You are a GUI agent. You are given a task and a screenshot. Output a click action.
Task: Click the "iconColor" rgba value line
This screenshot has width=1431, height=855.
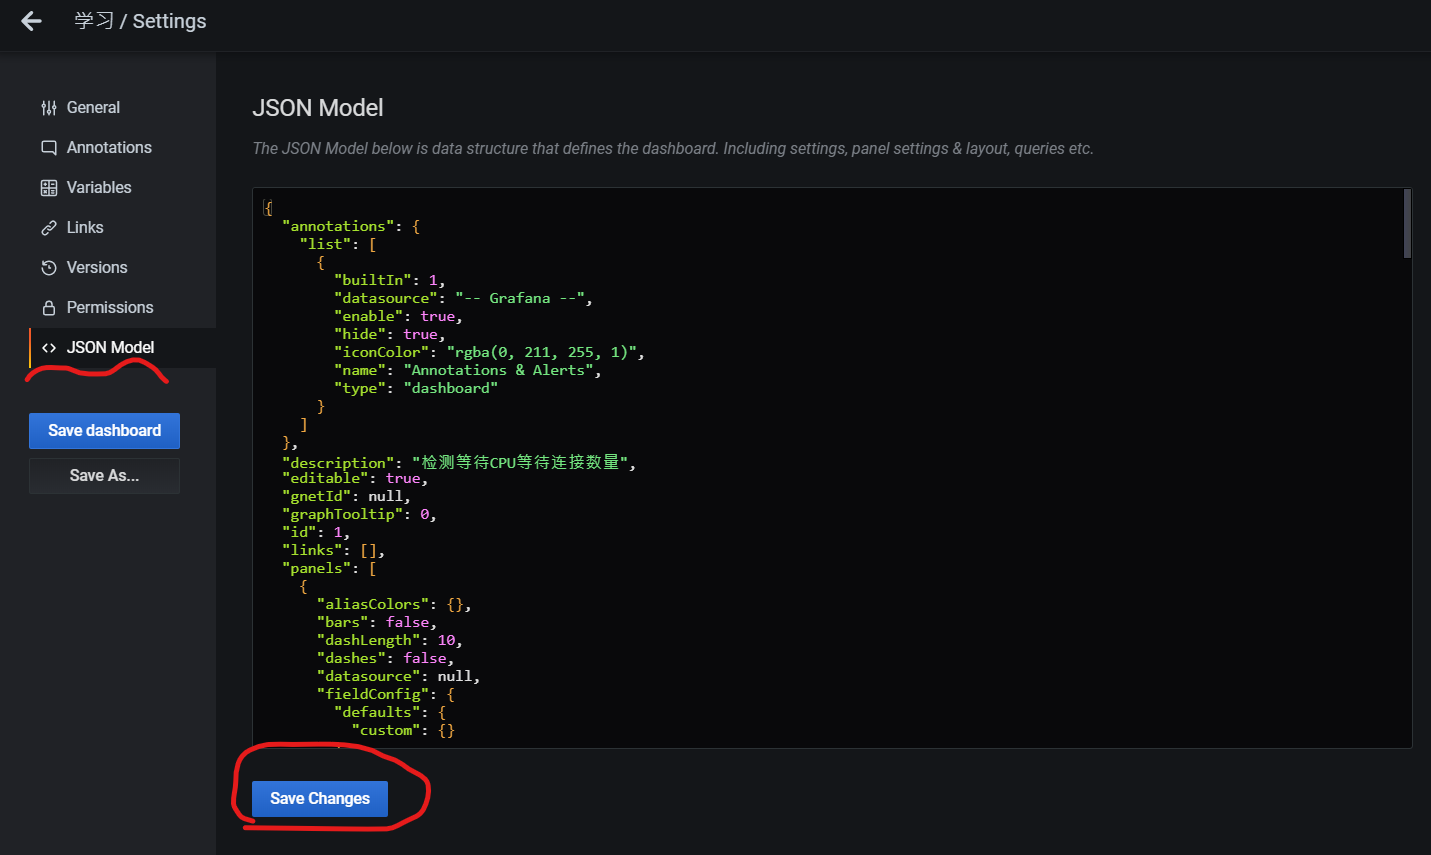point(489,352)
